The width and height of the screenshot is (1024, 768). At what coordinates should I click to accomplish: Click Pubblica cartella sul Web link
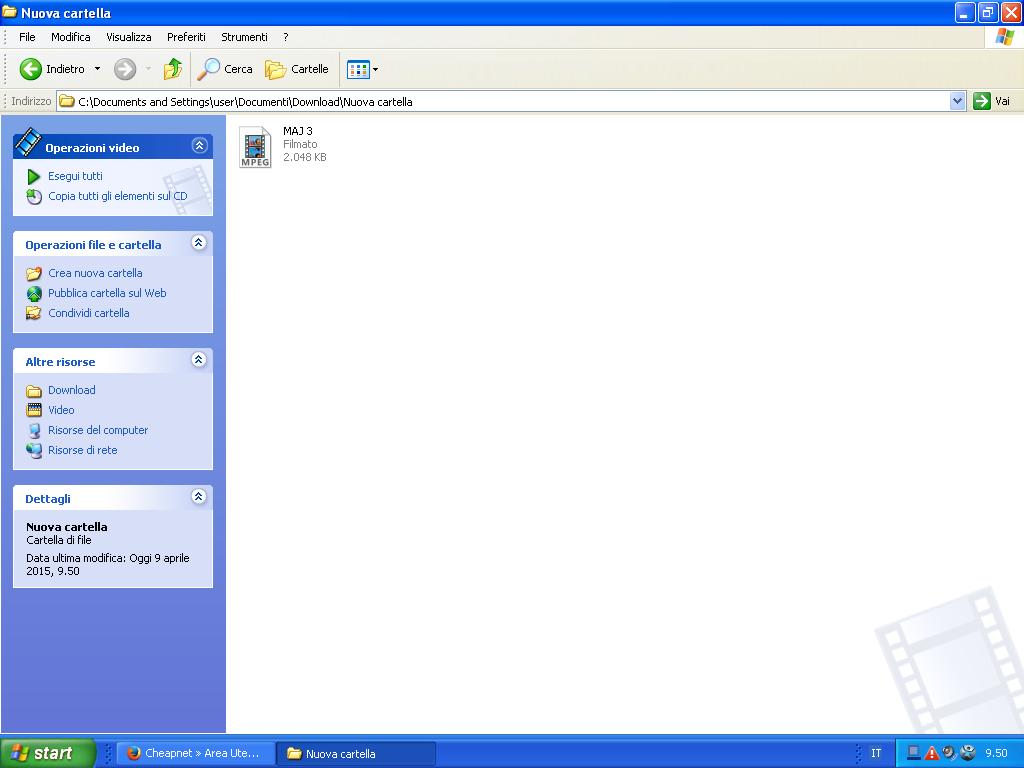tap(107, 293)
